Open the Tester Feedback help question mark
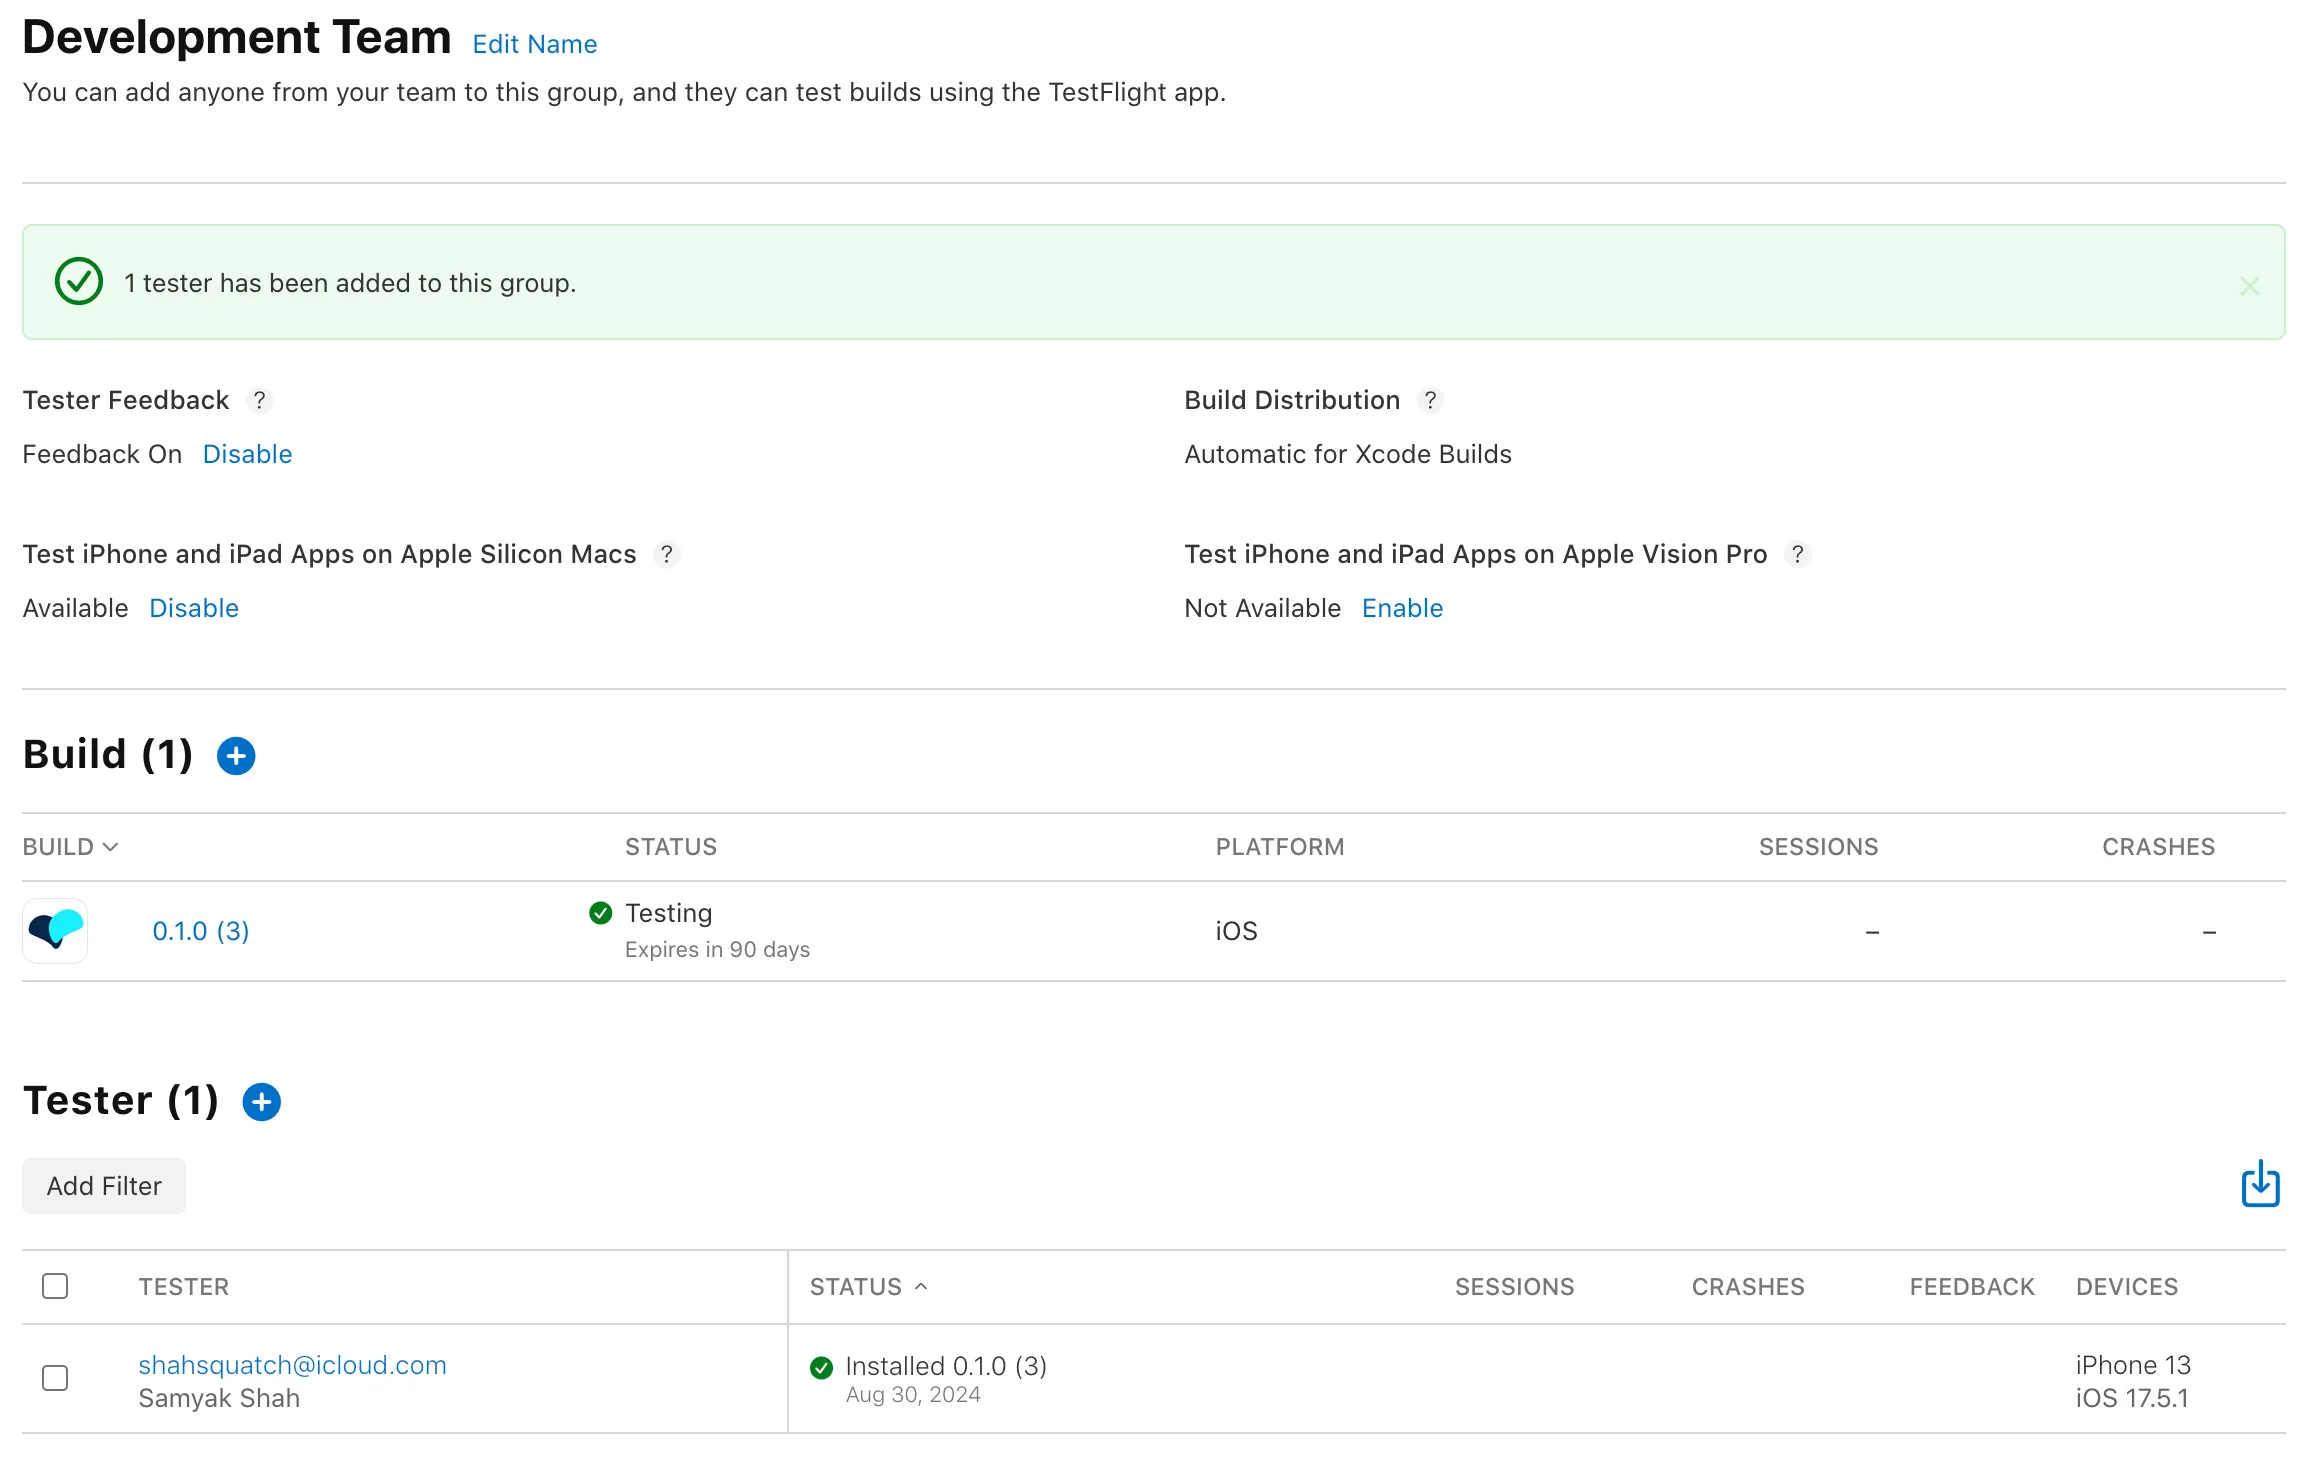This screenshot has width=2312, height=1460. tap(259, 400)
